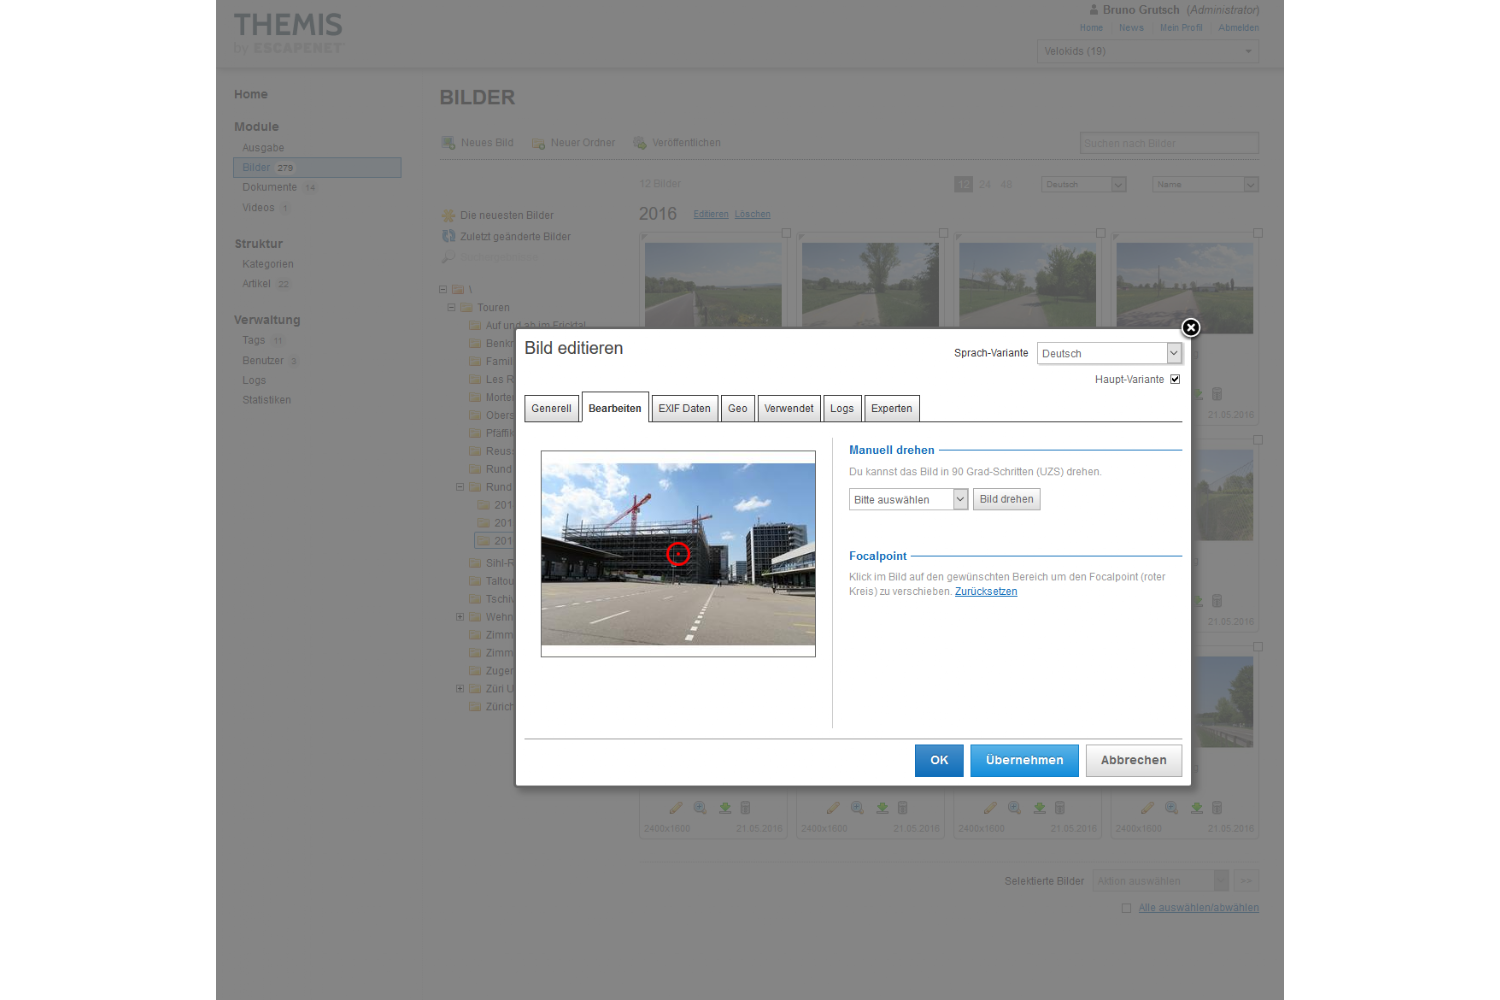Click the magnifier zoom icon under the bottom-left thumbnail
This screenshot has width=1500, height=1000.
(x=700, y=808)
